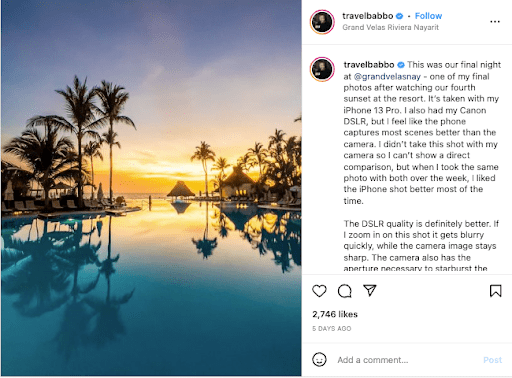Like the post with the heart icon
The height and width of the screenshot is (378, 512).
click(x=319, y=291)
